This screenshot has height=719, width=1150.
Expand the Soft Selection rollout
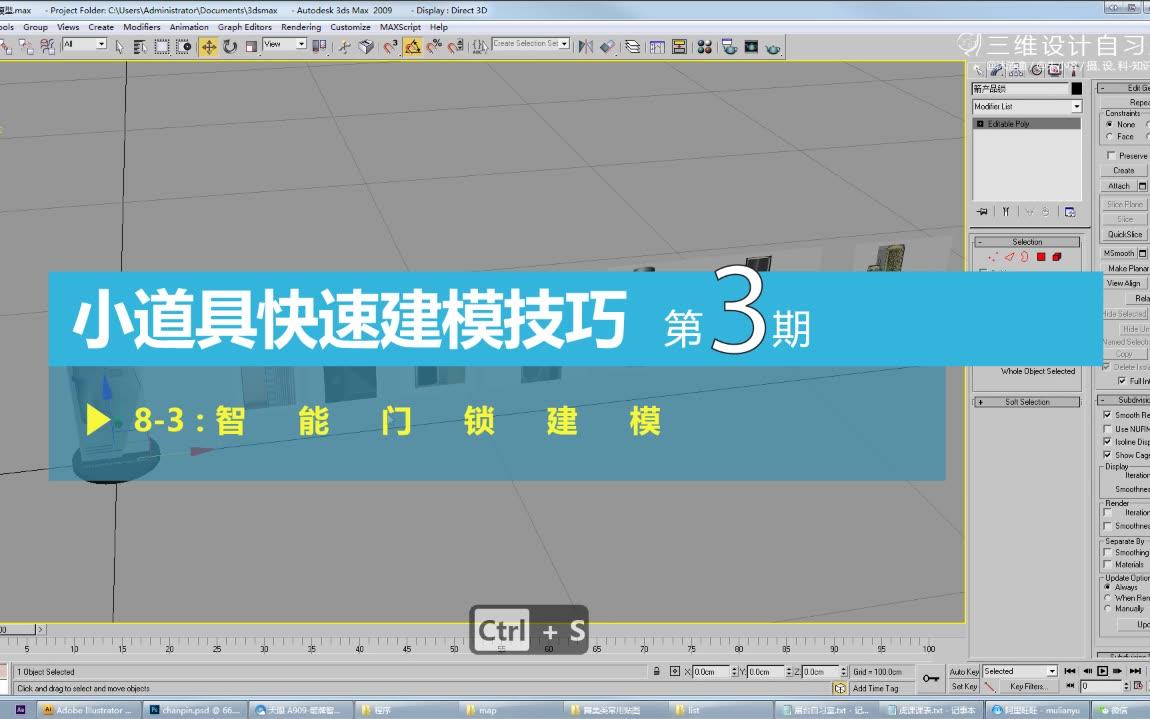pyautogui.click(x=1028, y=401)
